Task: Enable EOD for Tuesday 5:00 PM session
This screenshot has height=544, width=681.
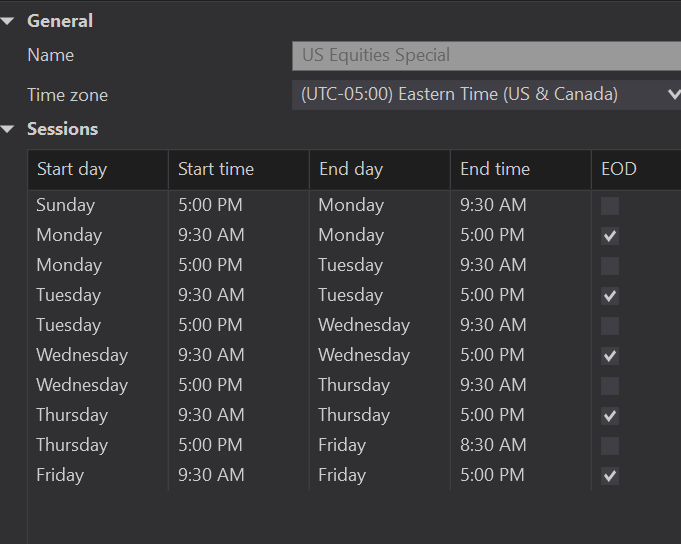Action: (x=610, y=326)
